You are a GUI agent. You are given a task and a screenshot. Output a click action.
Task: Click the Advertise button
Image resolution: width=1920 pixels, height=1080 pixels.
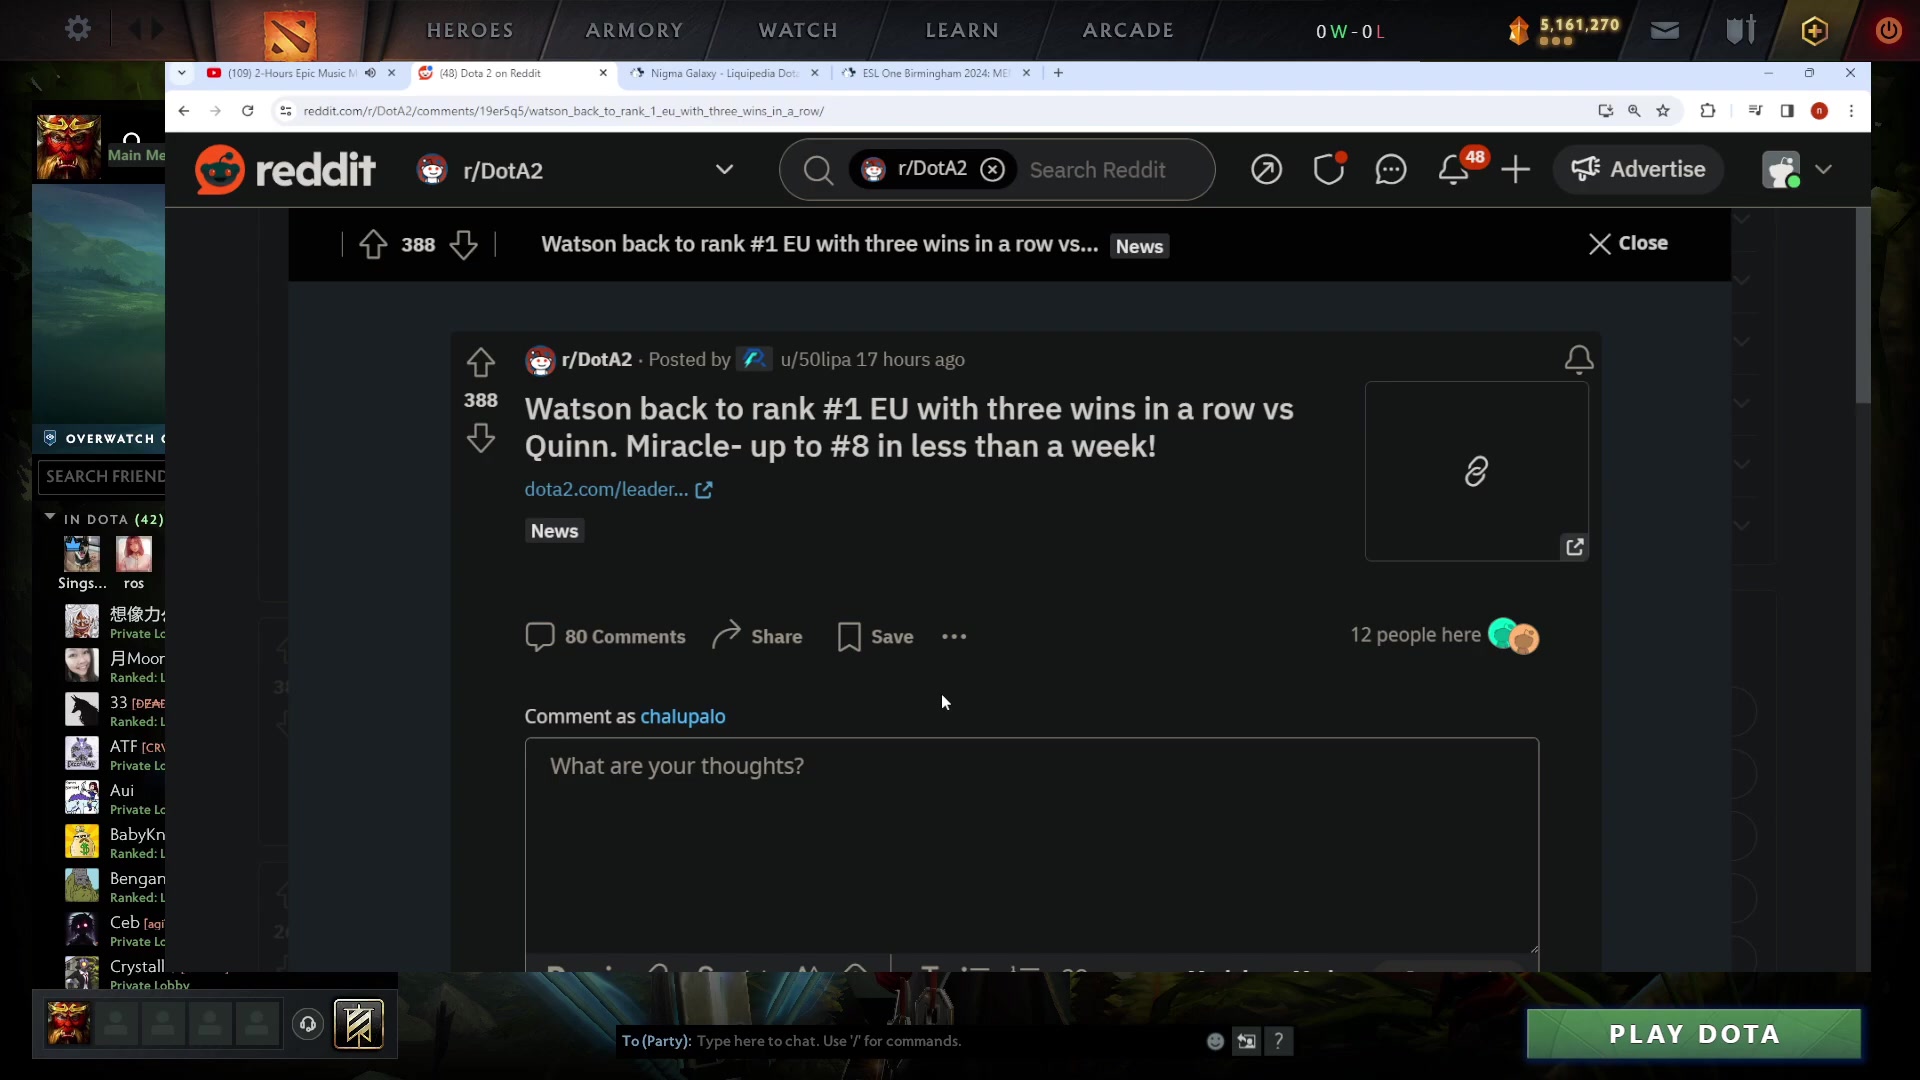[x=1638, y=170]
